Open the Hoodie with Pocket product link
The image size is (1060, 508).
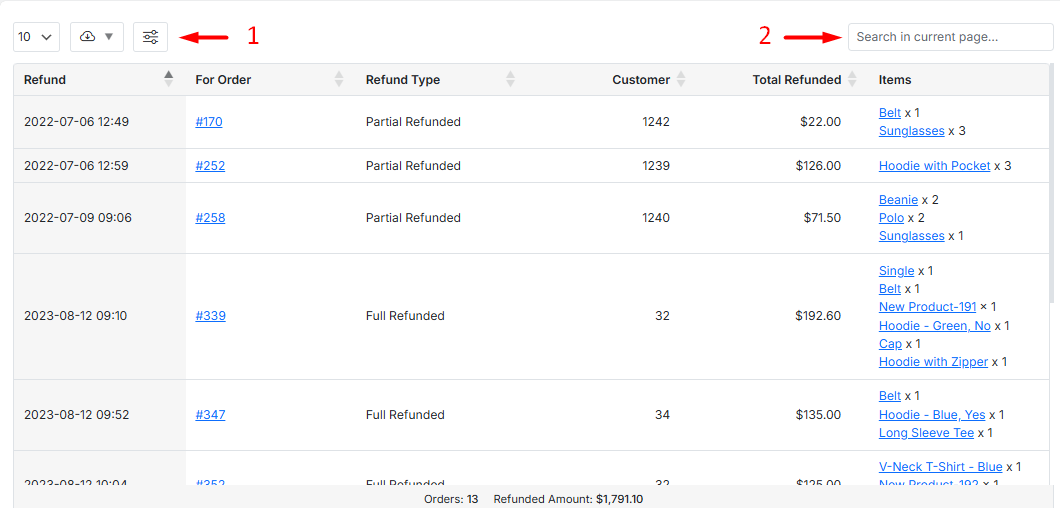(934, 166)
